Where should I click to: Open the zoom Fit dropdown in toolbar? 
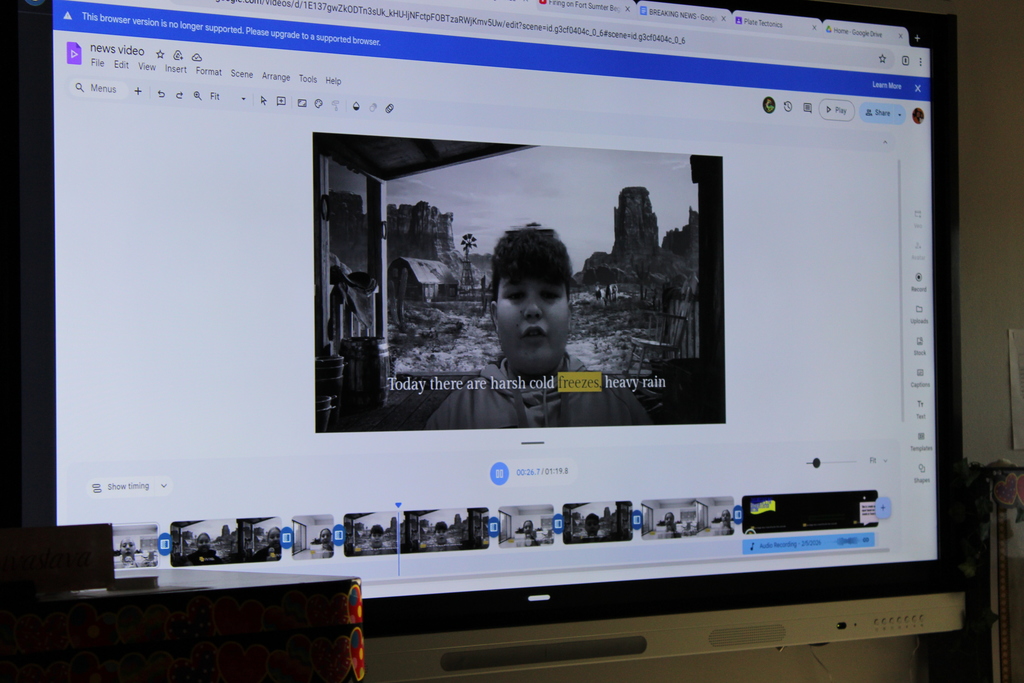226,97
